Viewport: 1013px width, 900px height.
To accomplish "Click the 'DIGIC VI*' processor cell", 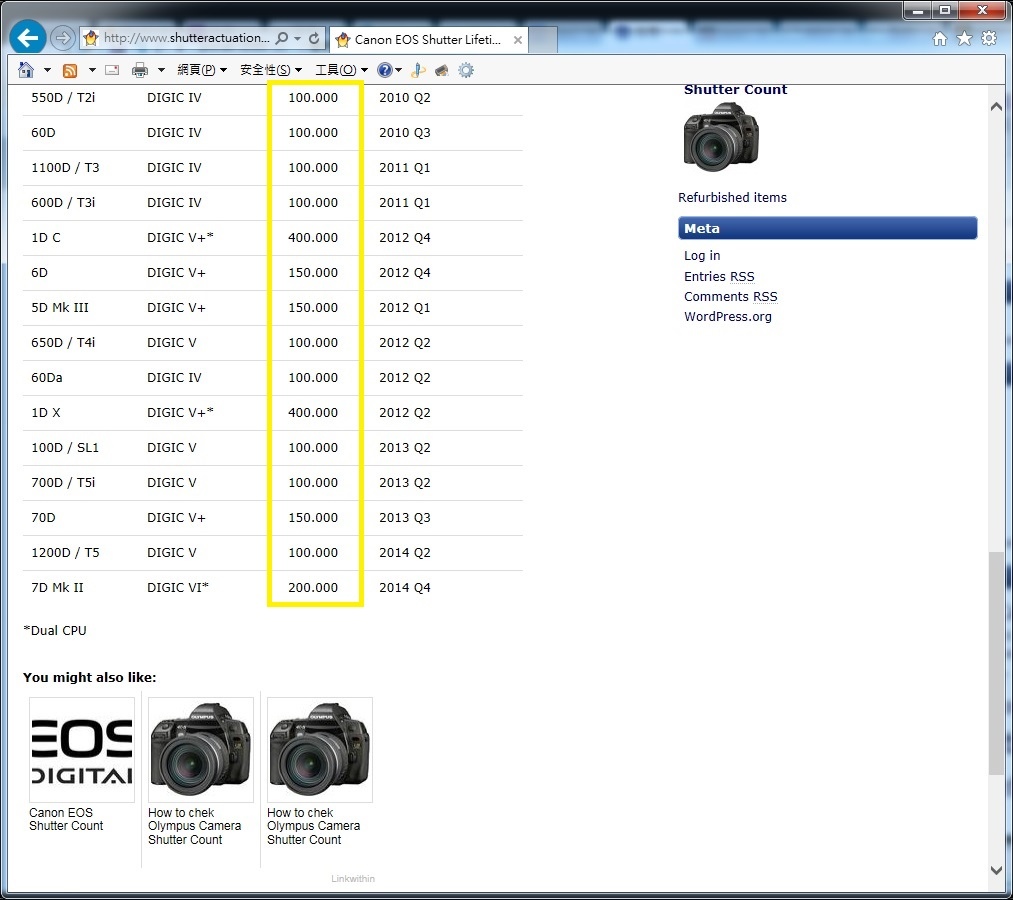I will (x=178, y=587).
